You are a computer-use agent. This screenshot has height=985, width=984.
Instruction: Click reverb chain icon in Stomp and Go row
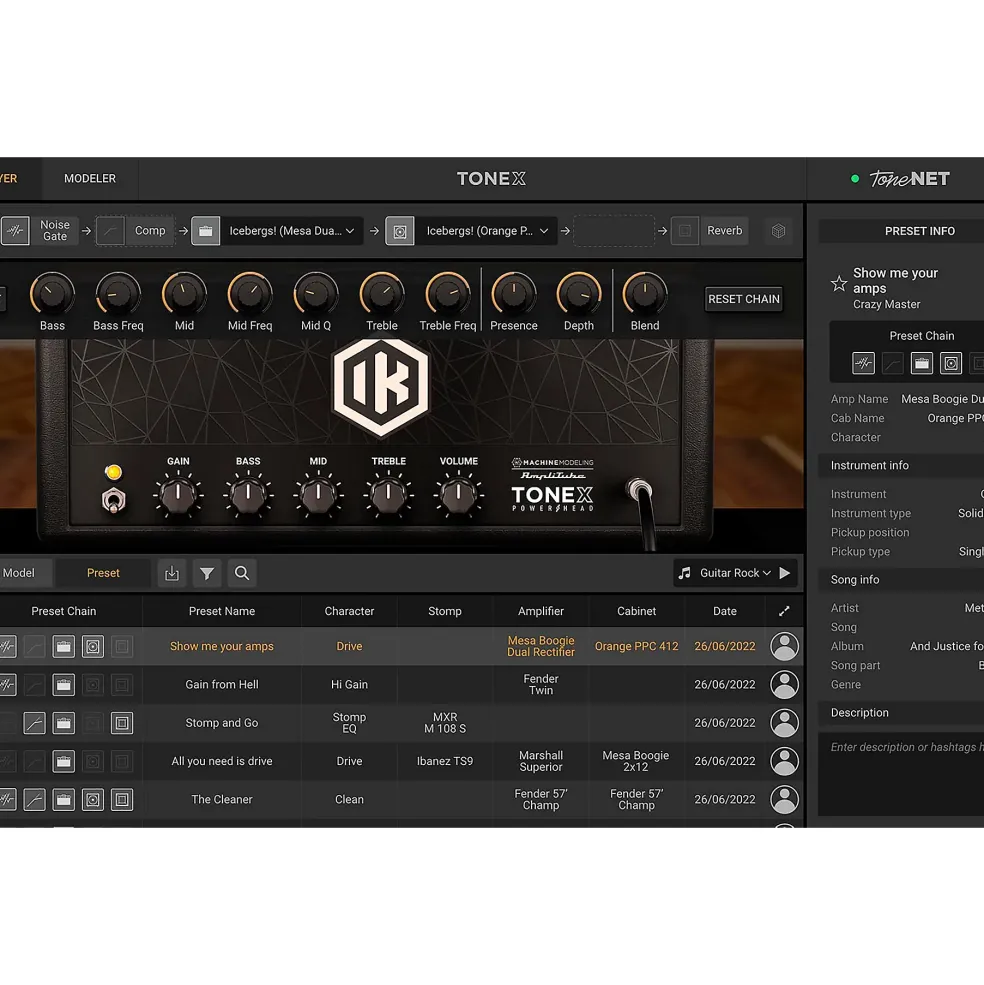tap(122, 723)
